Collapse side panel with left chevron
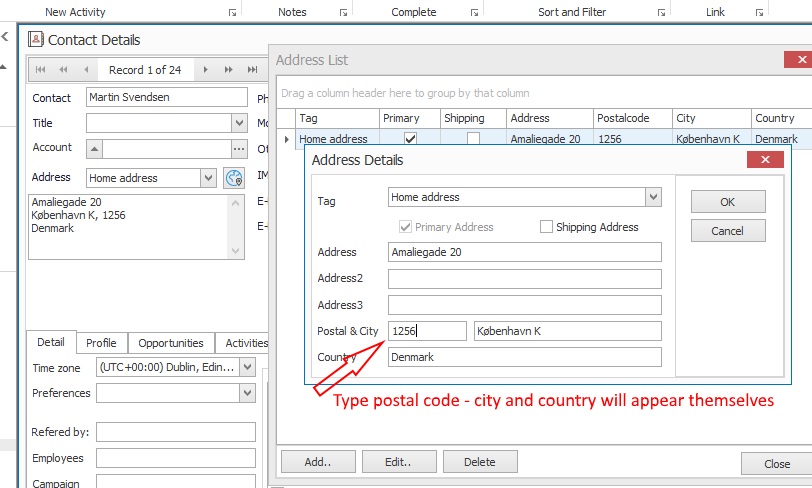Viewport: 812px width, 488px height. coord(5,36)
